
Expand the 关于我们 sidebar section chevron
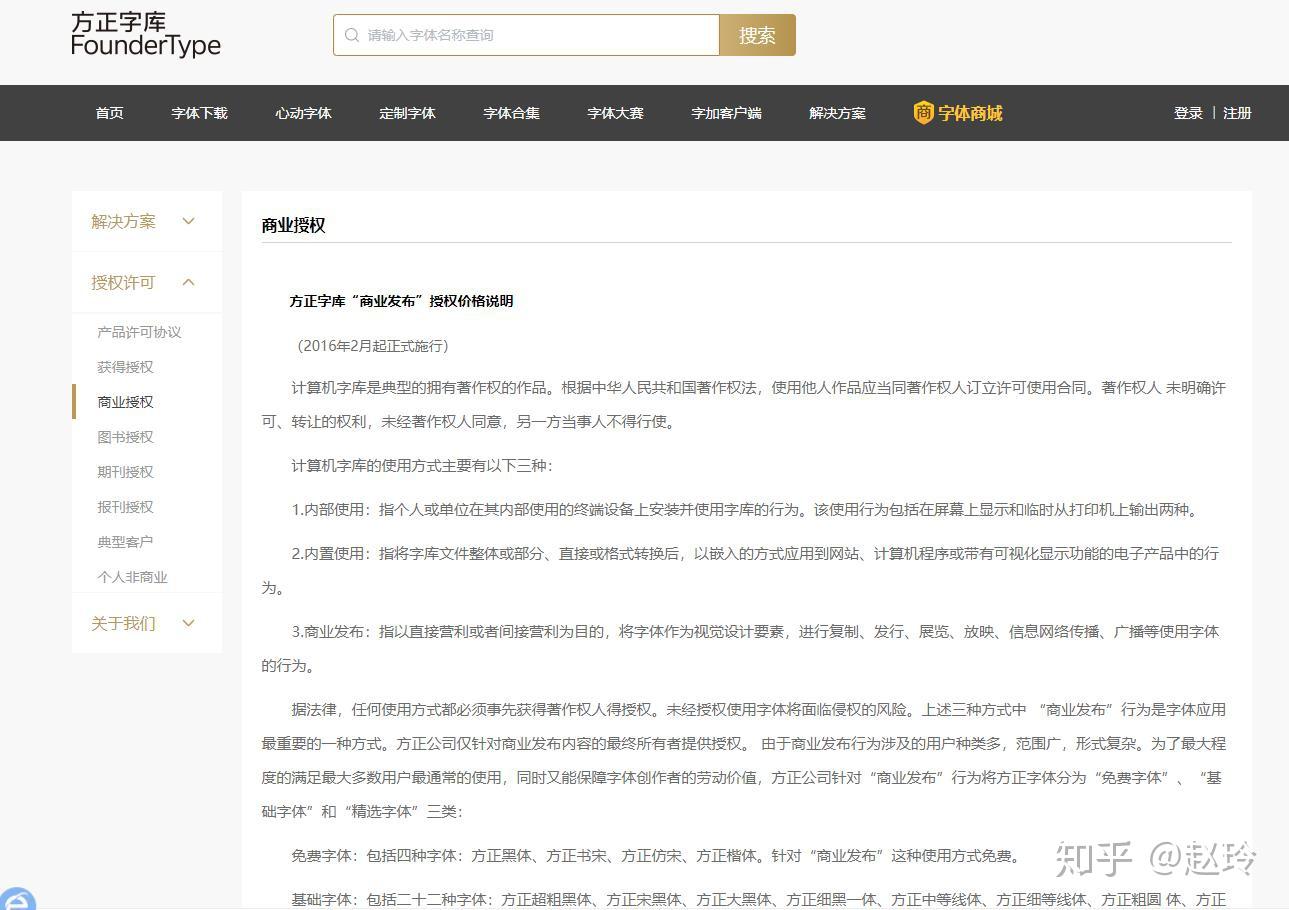(x=188, y=623)
